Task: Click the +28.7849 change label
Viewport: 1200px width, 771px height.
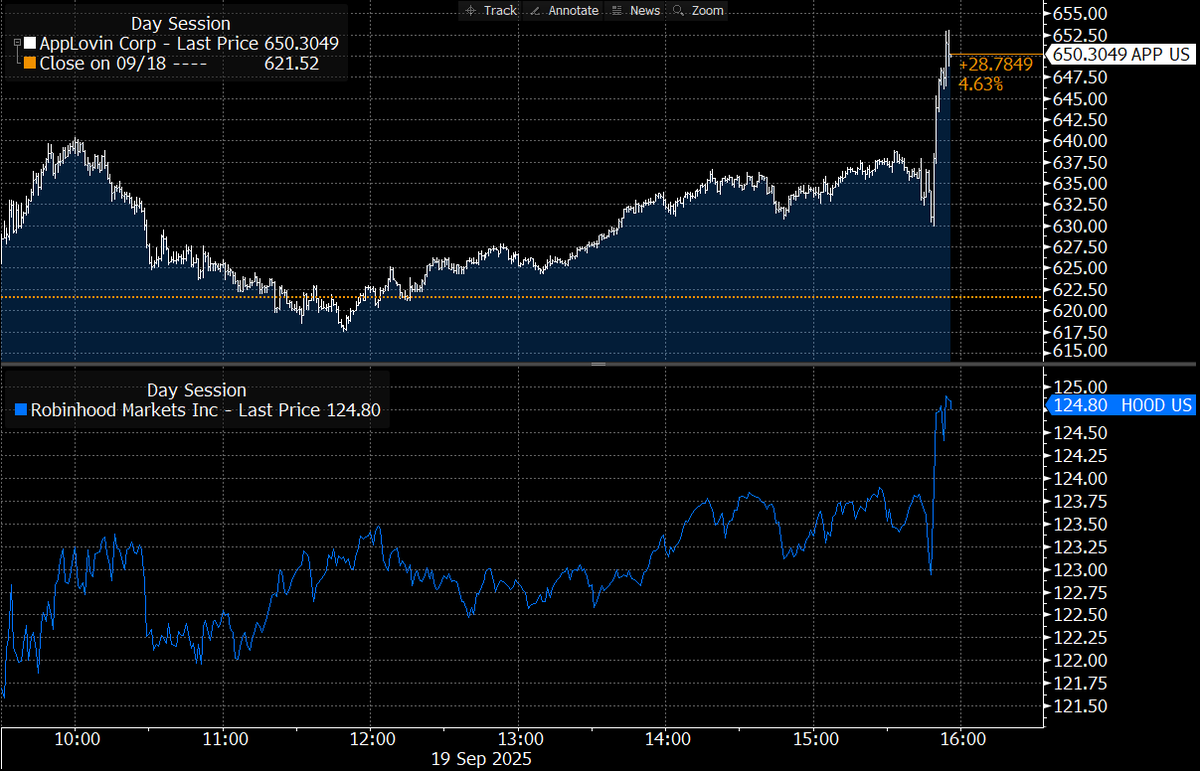Action: 996,65
